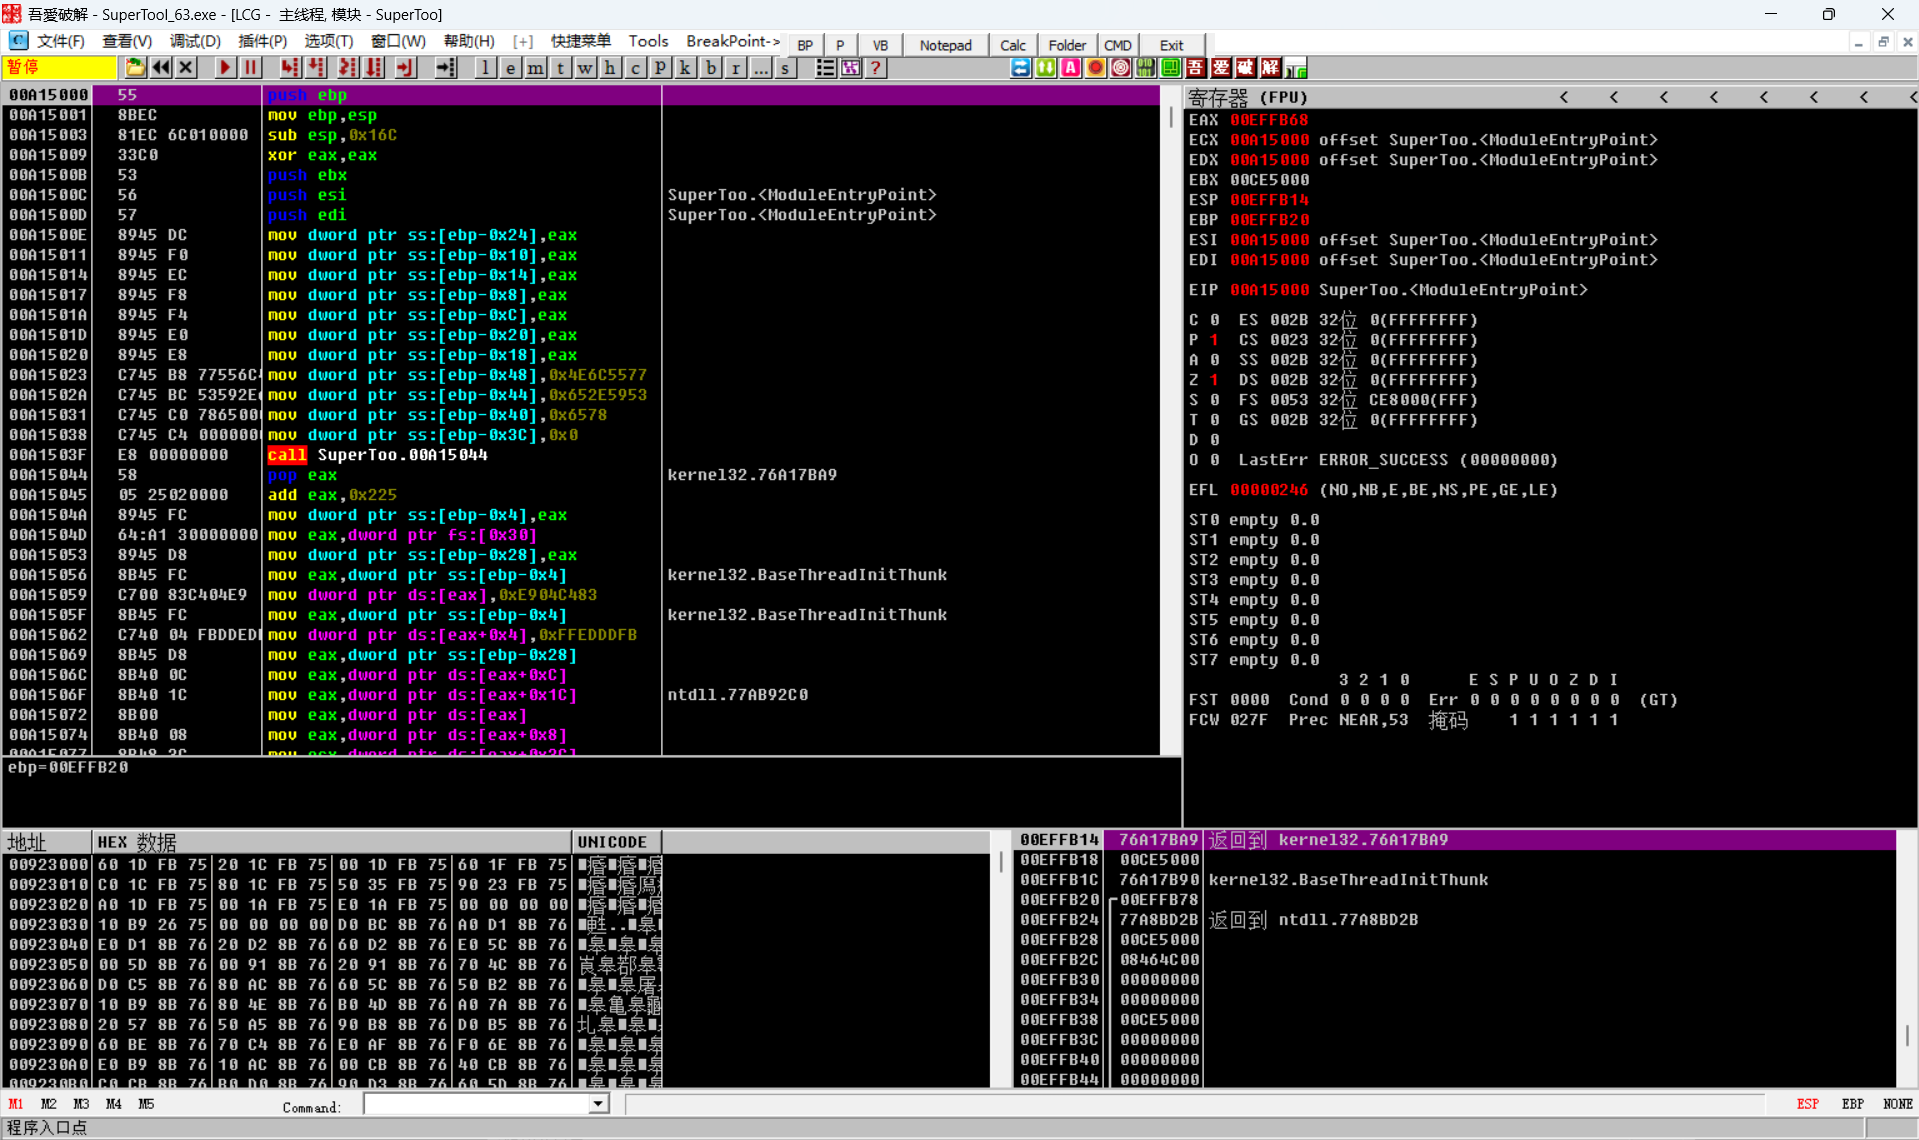
Task: Click the Step into toolbar icon
Action: pos(290,68)
